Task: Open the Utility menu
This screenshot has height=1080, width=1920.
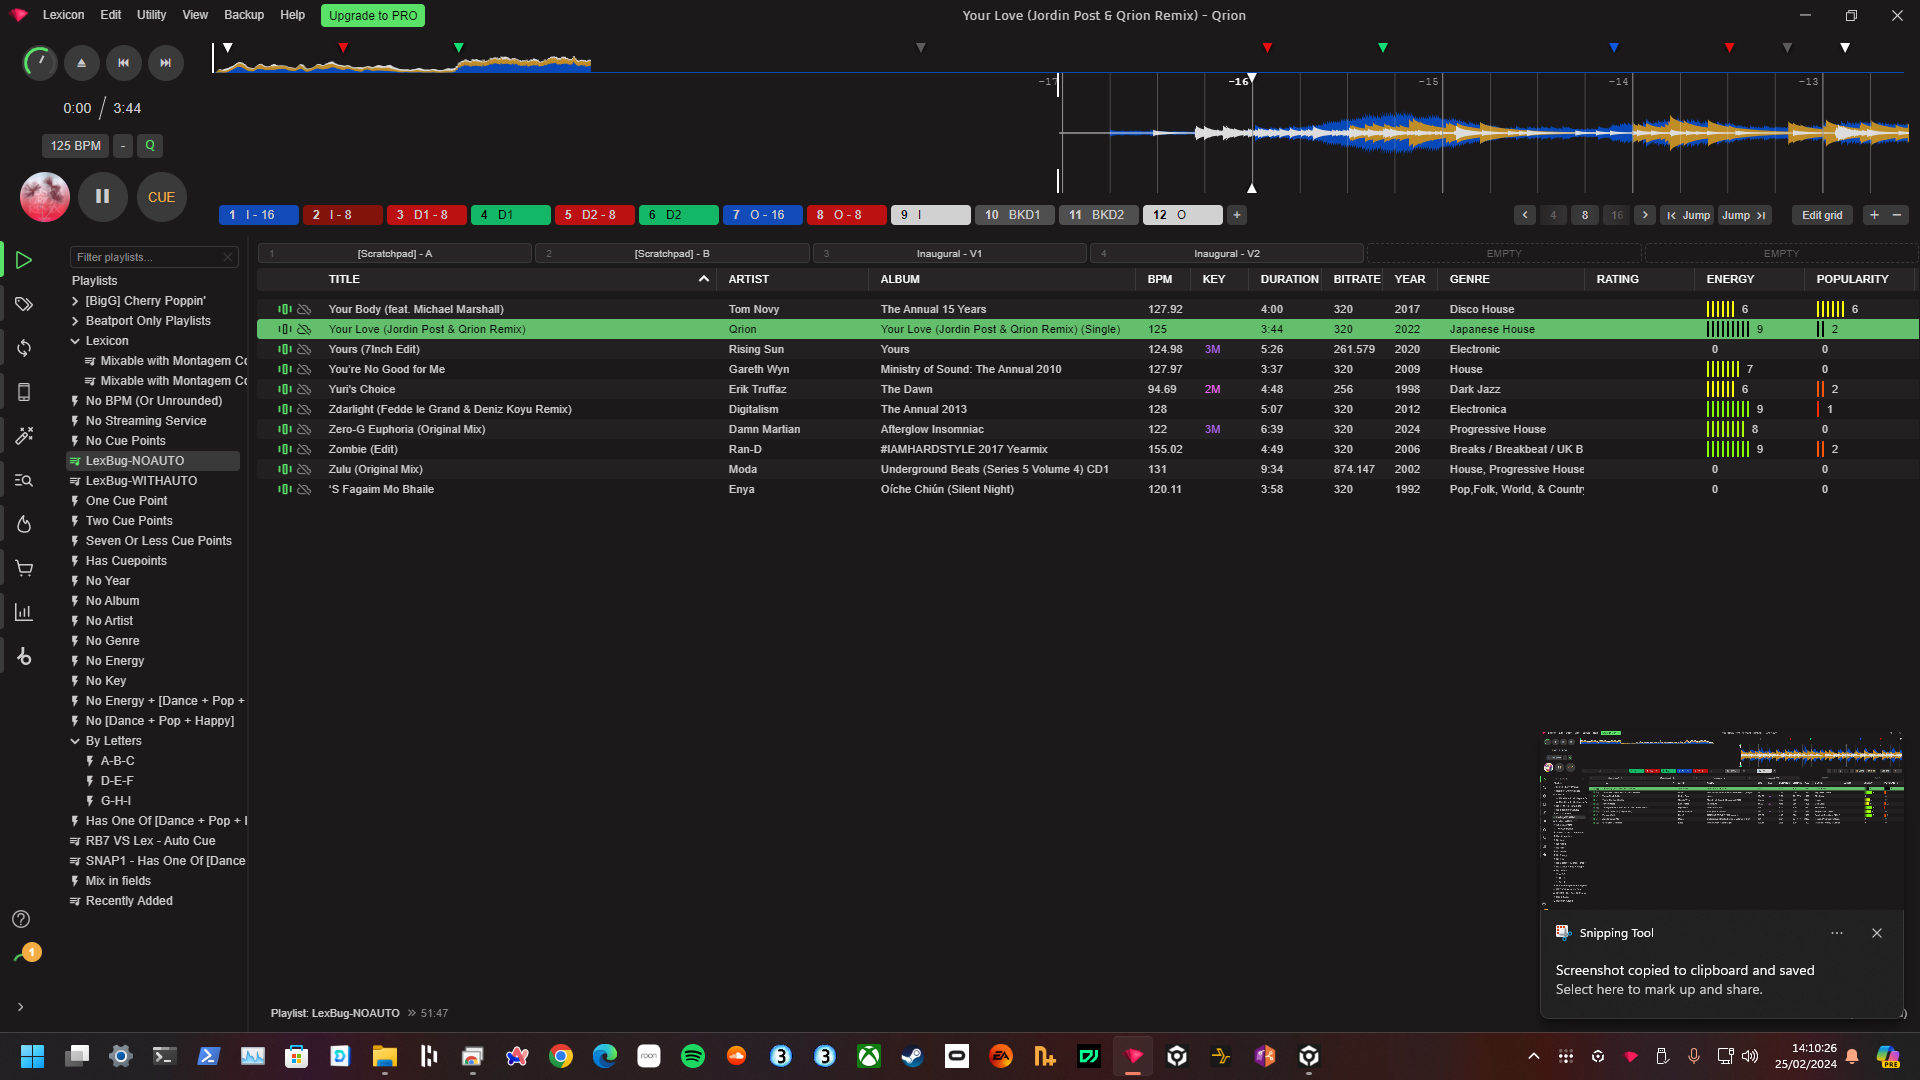Action: pos(151,15)
